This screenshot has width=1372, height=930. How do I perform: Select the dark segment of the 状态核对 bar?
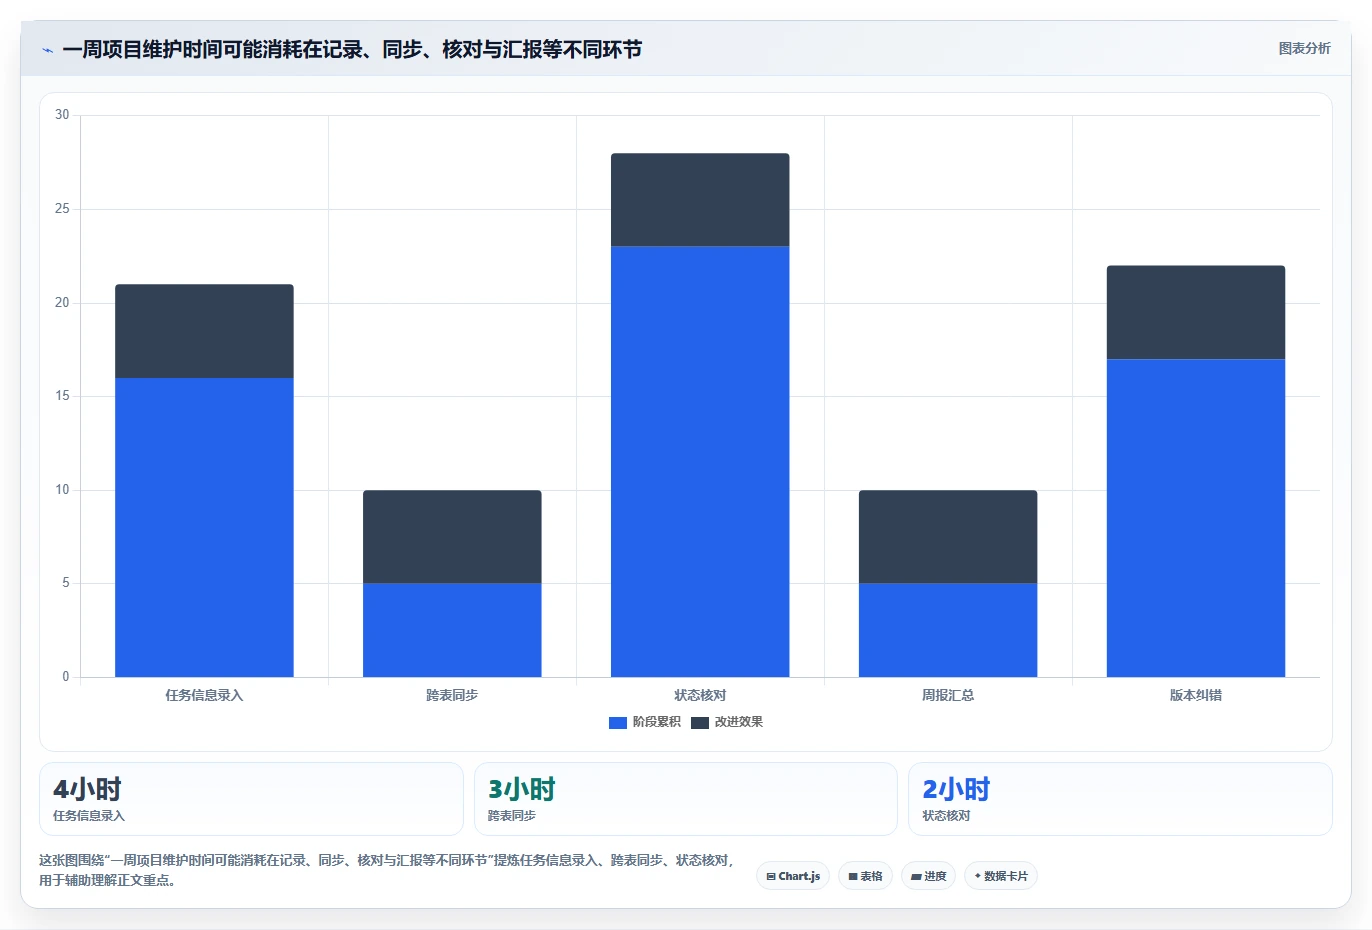coord(700,200)
